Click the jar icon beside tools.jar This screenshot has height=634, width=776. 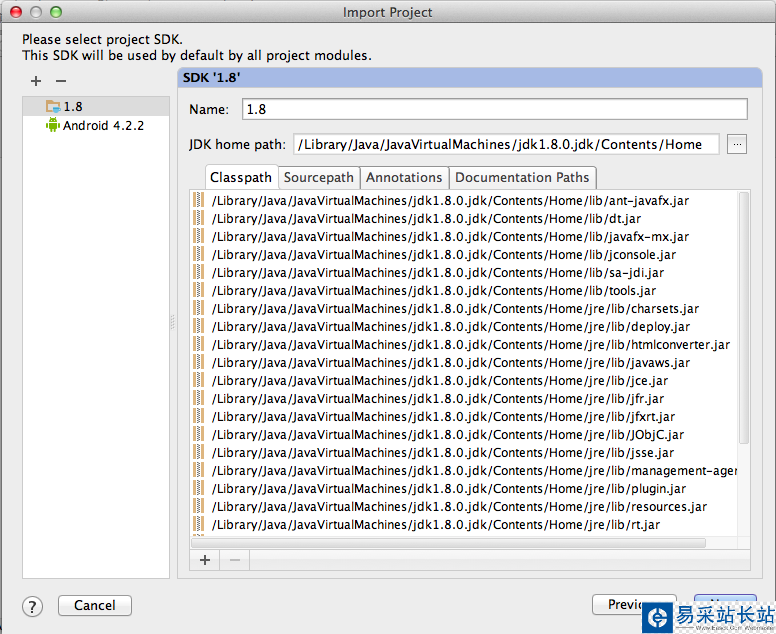[198, 291]
